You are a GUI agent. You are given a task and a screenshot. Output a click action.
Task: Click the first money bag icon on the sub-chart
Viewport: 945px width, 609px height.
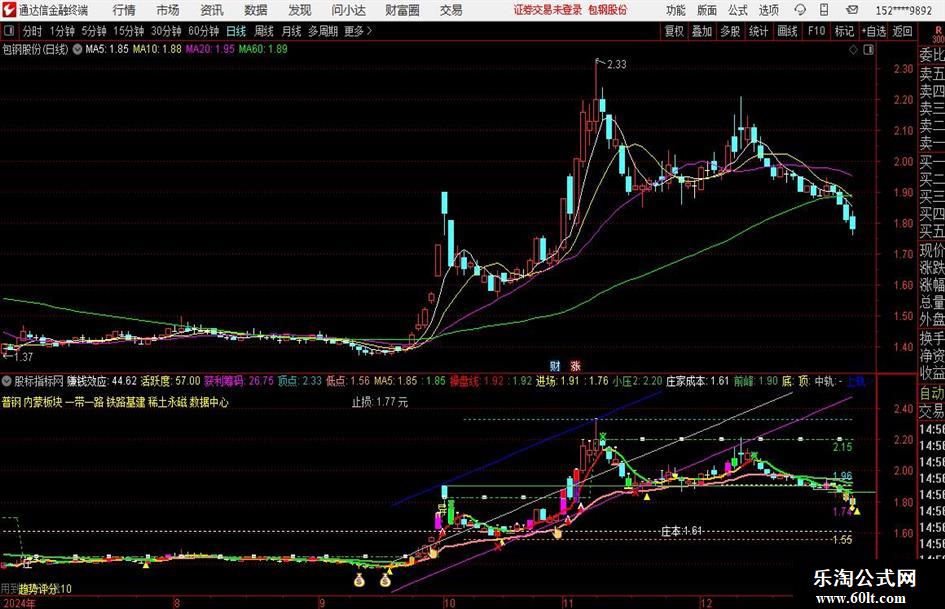[x=359, y=581]
